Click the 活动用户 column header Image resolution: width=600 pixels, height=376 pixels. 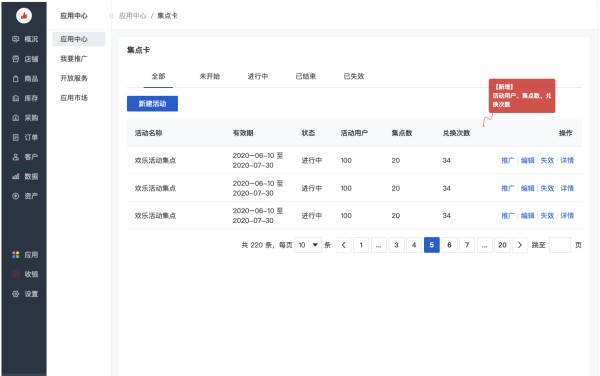pyautogui.click(x=354, y=133)
